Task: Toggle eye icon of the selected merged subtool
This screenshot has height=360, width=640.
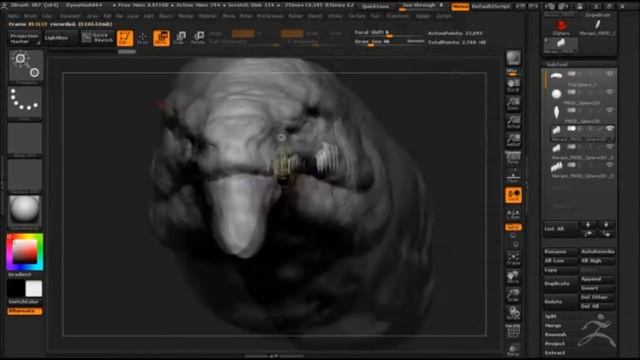Action: (609, 129)
